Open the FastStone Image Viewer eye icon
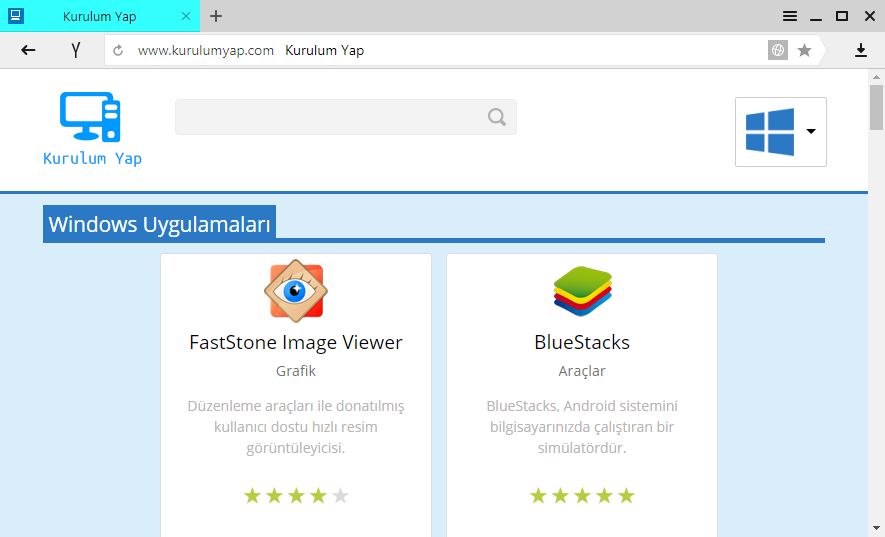The height and width of the screenshot is (537, 885). pos(295,291)
